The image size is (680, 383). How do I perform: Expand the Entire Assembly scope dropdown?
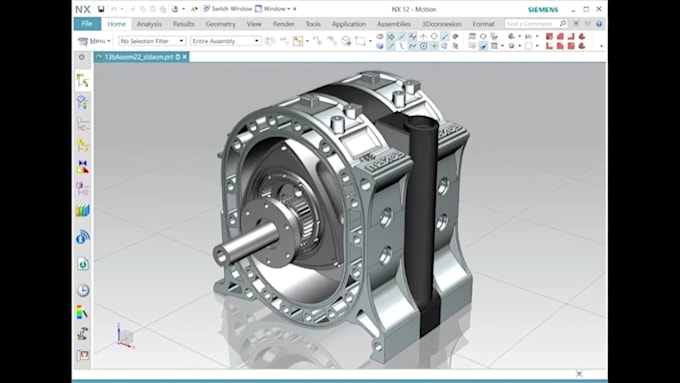[226, 41]
